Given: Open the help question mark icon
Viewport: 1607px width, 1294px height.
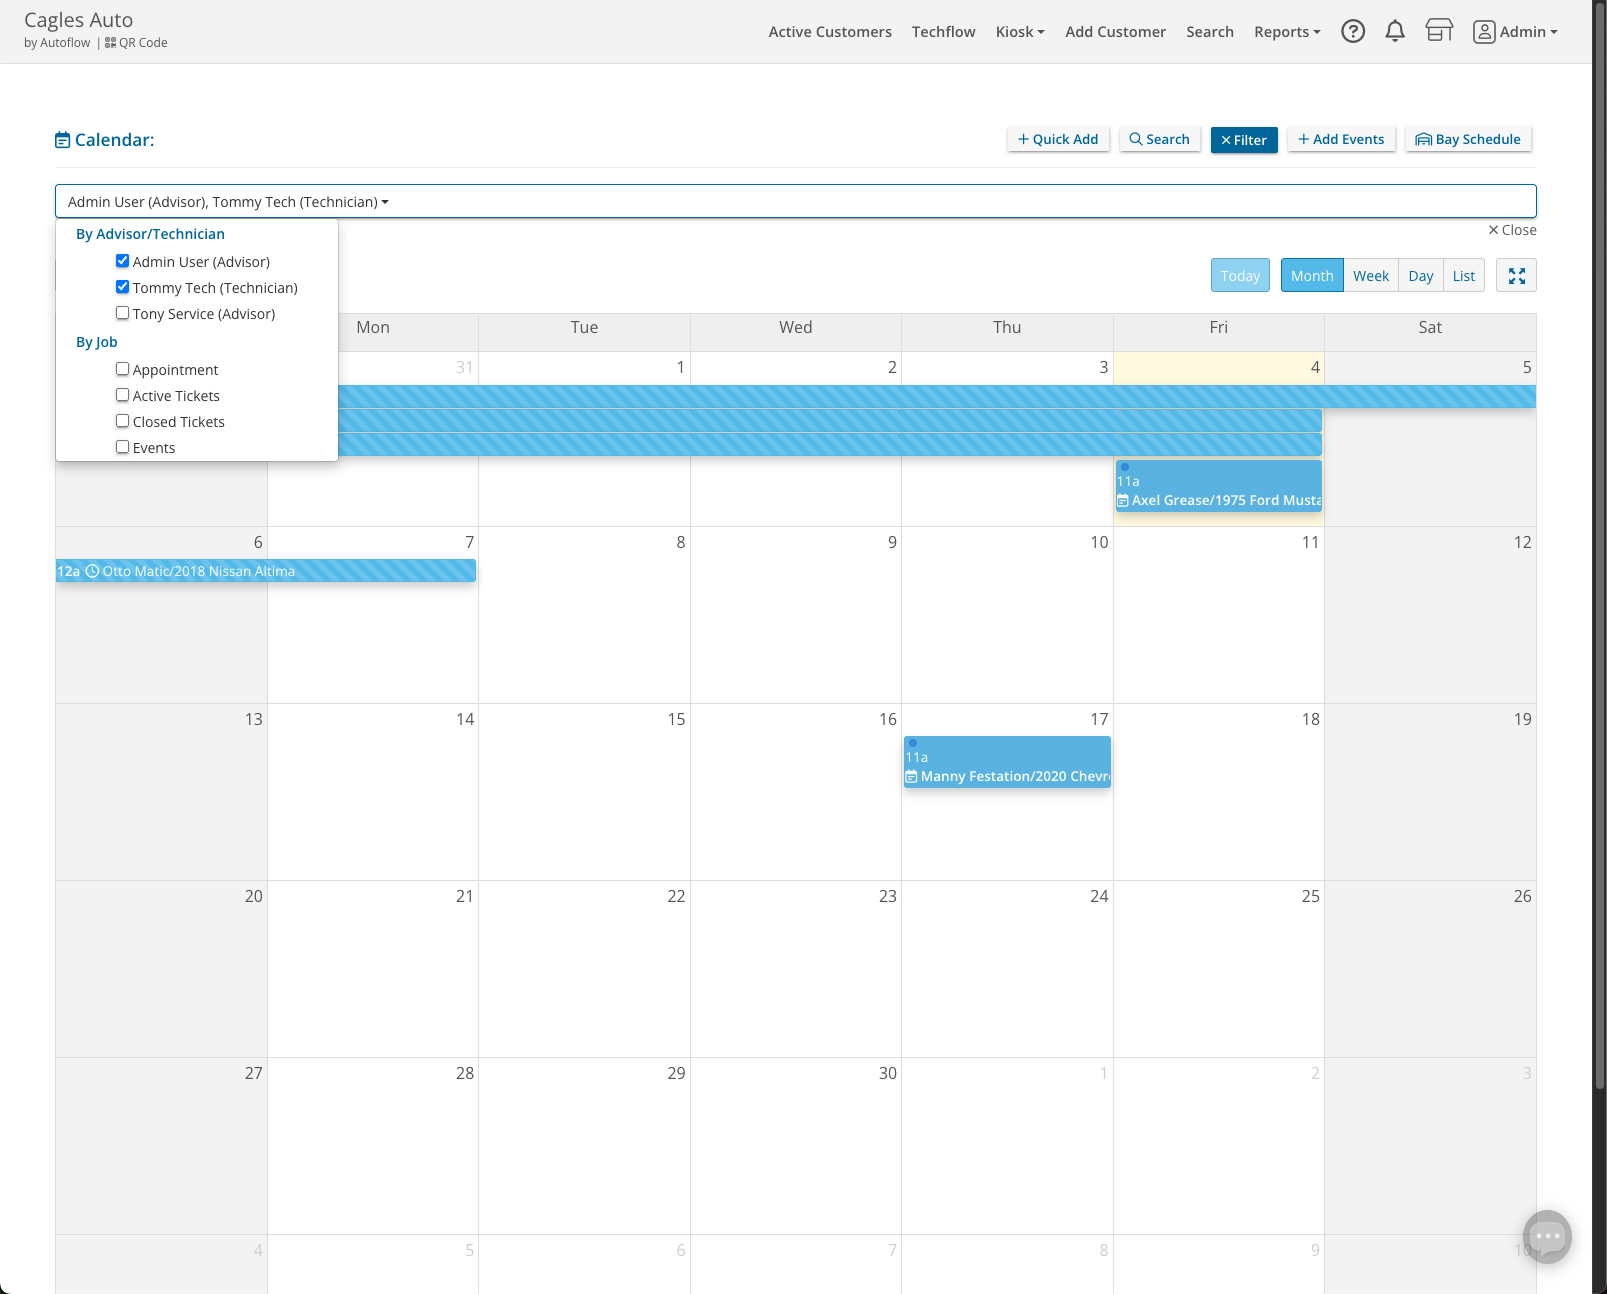Looking at the screenshot, I should (1353, 32).
